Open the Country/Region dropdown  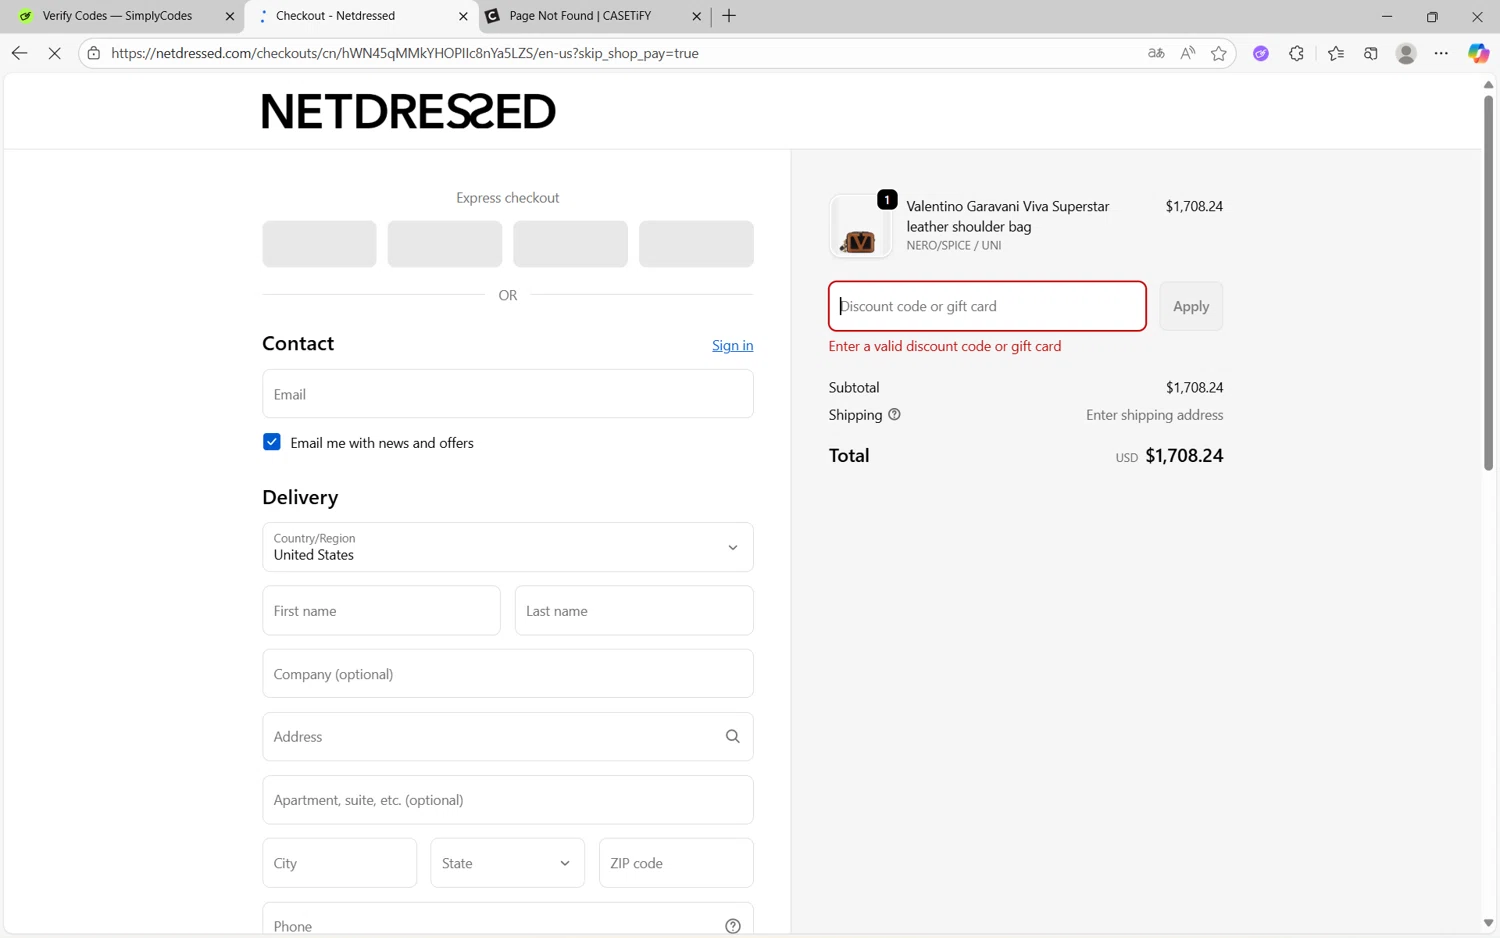tap(508, 547)
